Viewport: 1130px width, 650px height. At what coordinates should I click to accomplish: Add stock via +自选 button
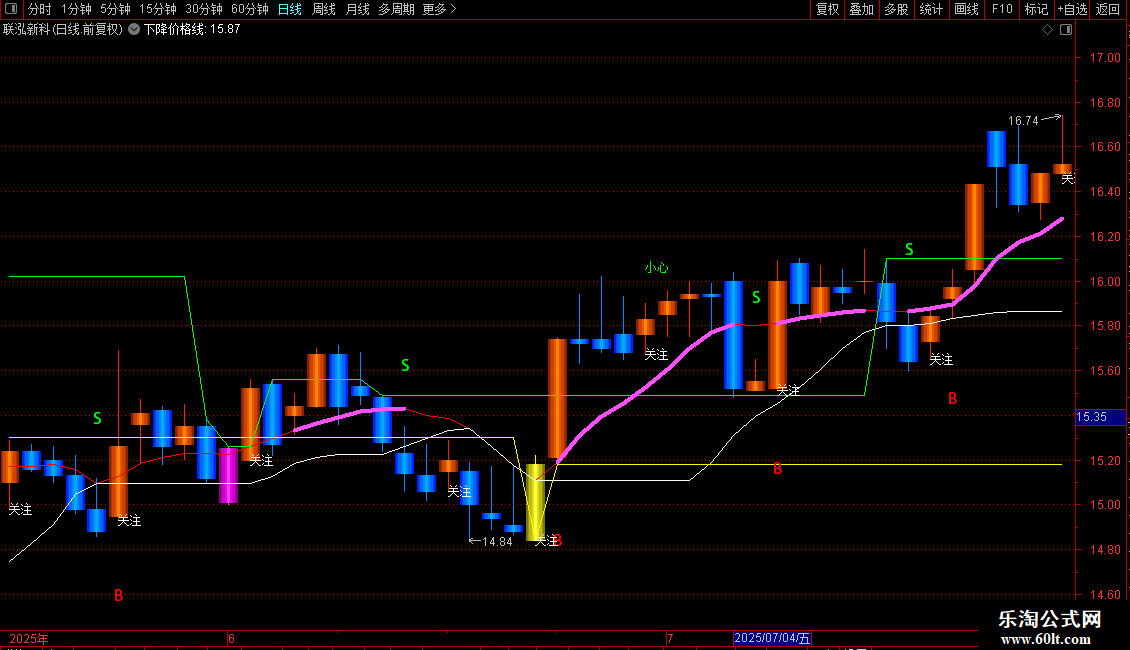pyautogui.click(x=1072, y=9)
